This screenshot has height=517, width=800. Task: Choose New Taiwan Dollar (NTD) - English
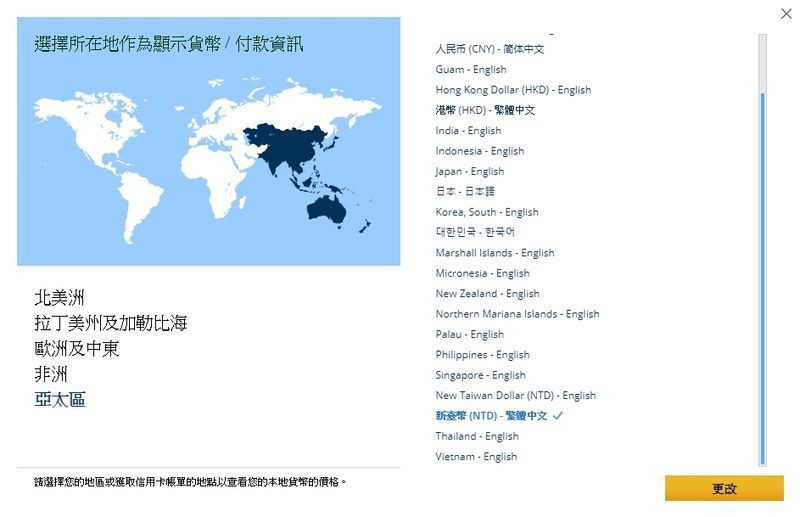515,396
